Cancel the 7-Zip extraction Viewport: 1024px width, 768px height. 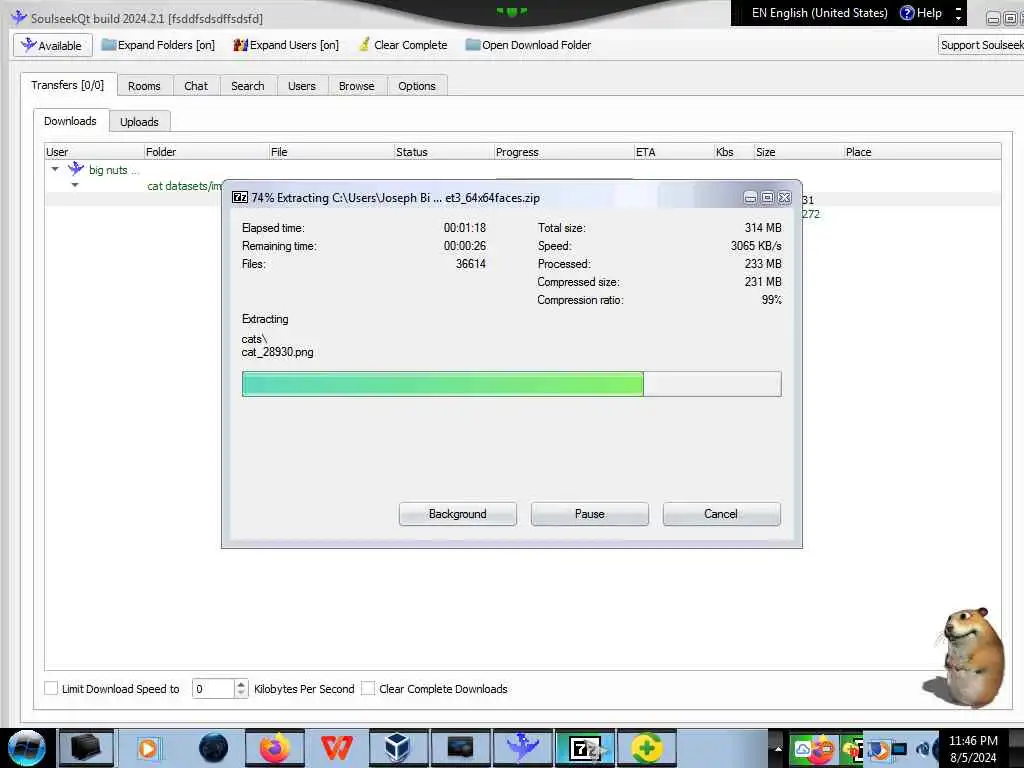pos(721,514)
